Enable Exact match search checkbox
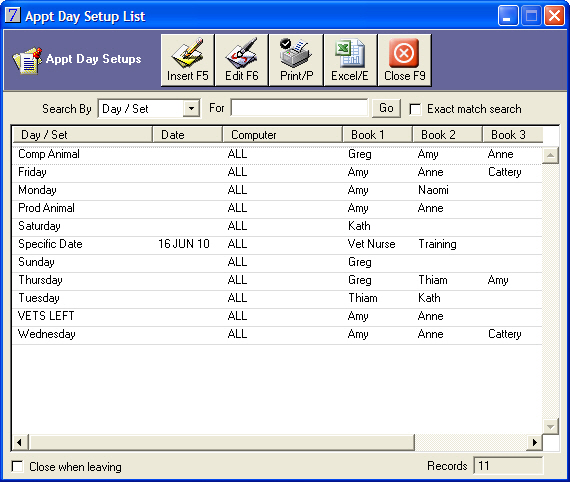Viewport: 570px width, 482px height. click(415, 109)
